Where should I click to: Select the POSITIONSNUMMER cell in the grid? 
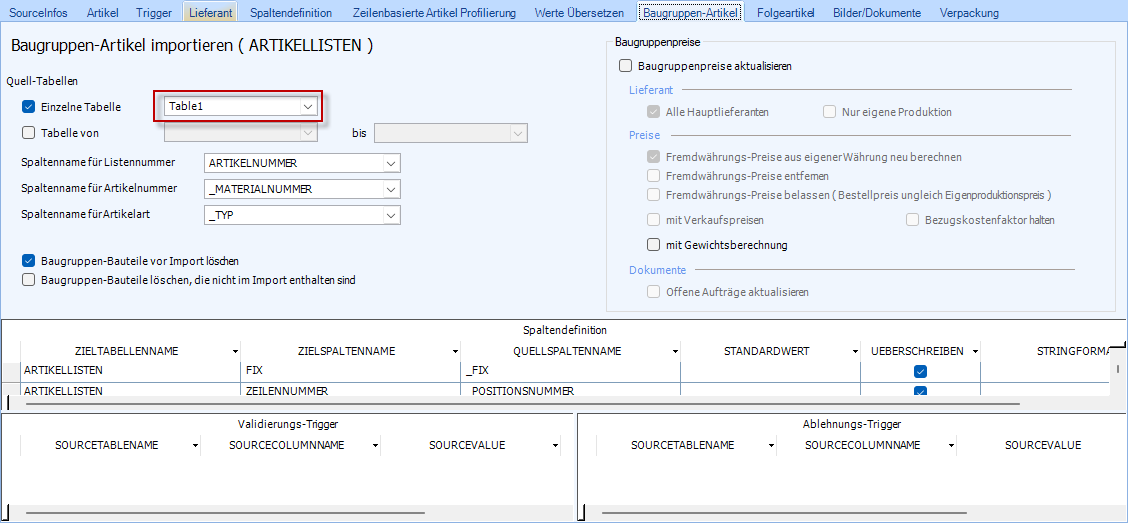tap(570, 391)
